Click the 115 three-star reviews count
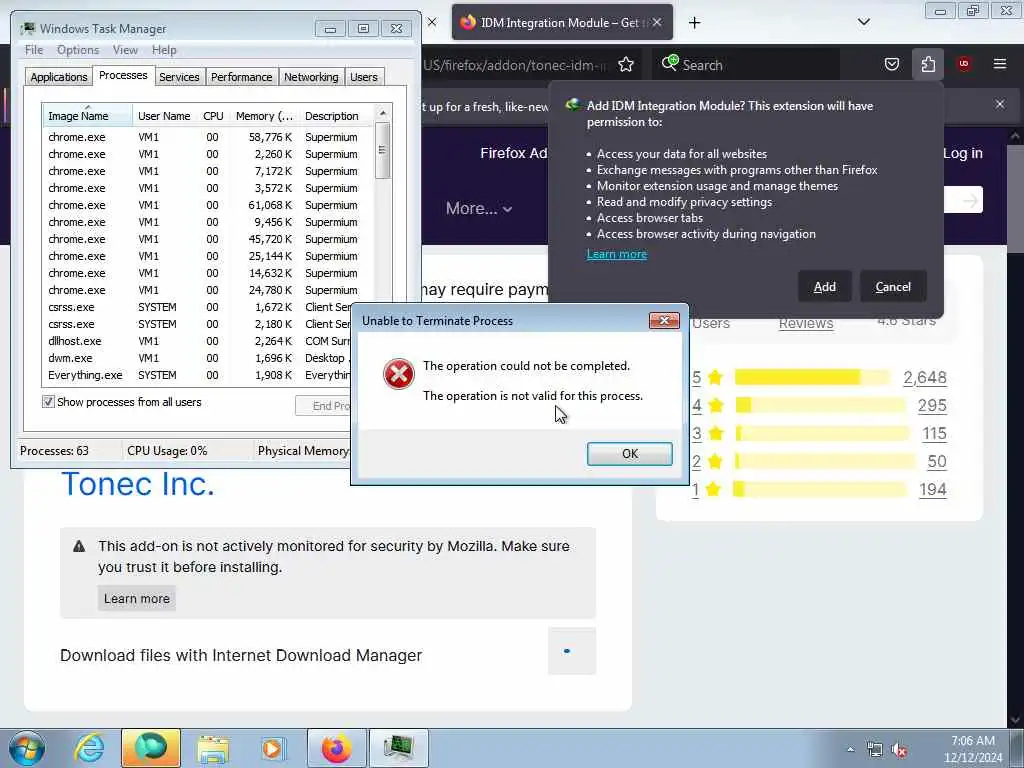The width and height of the screenshot is (1024, 768). pos(935,434)
